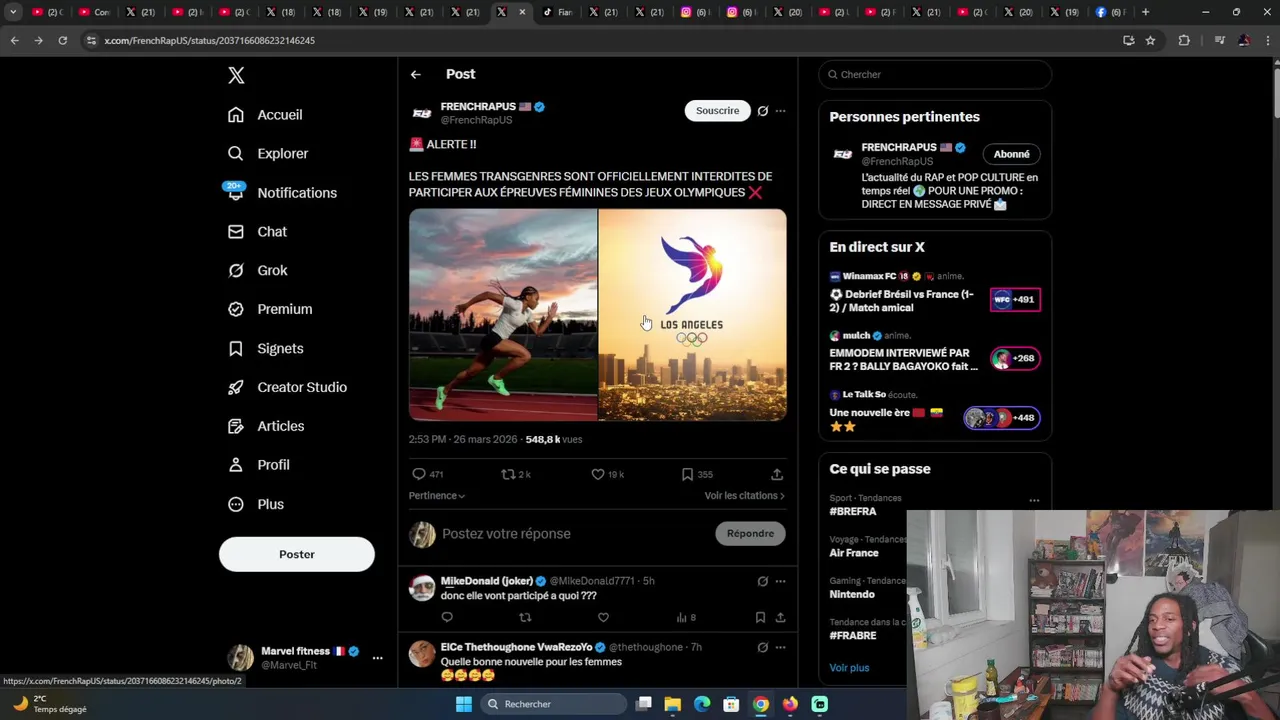Open Grok on ElCe Thethoughone reply
This screenshot has width=1280, height=720.
[763, 647]
